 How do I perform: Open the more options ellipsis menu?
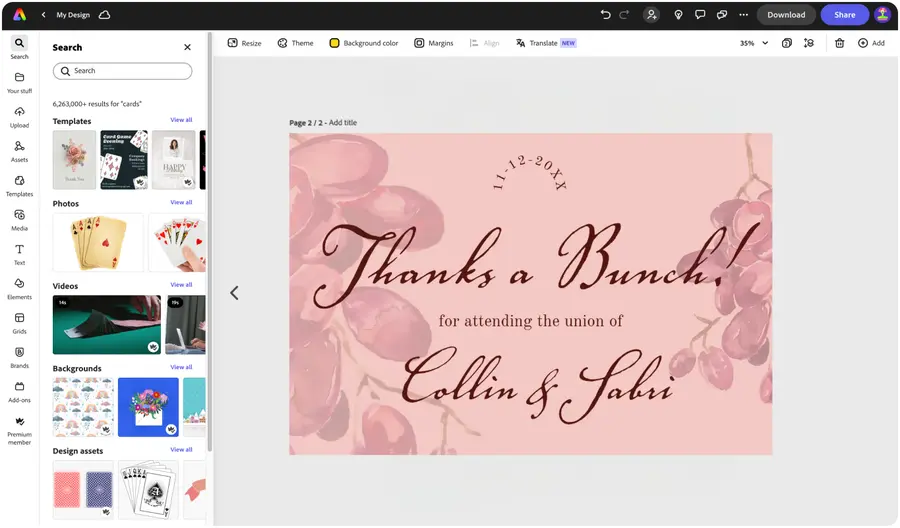click(743, 15)
